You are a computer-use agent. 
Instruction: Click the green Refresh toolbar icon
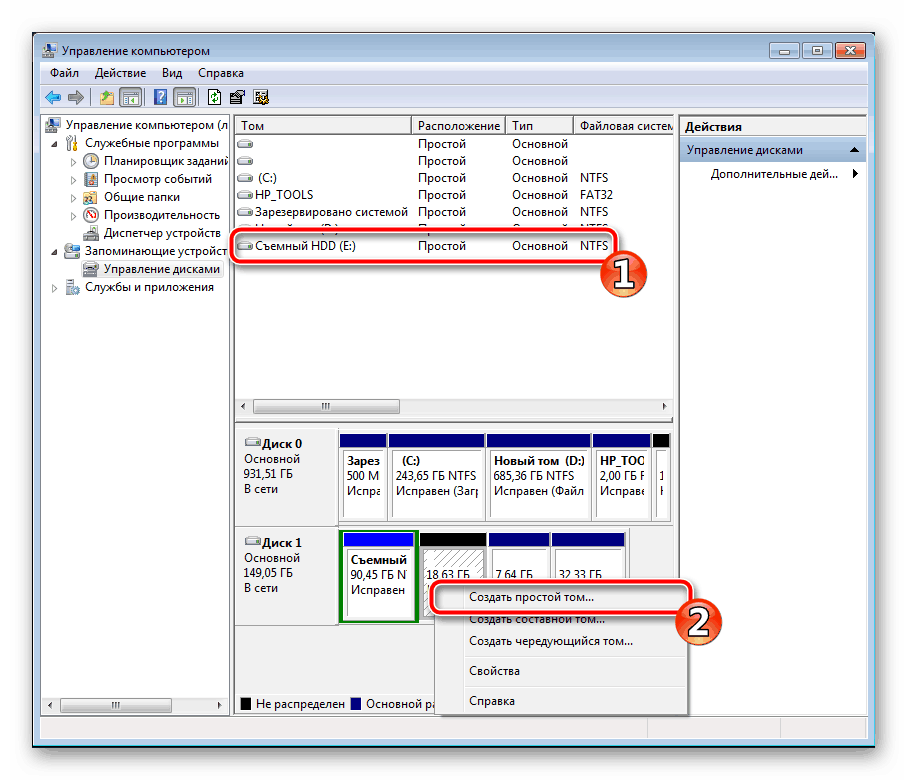click(214, 97)
